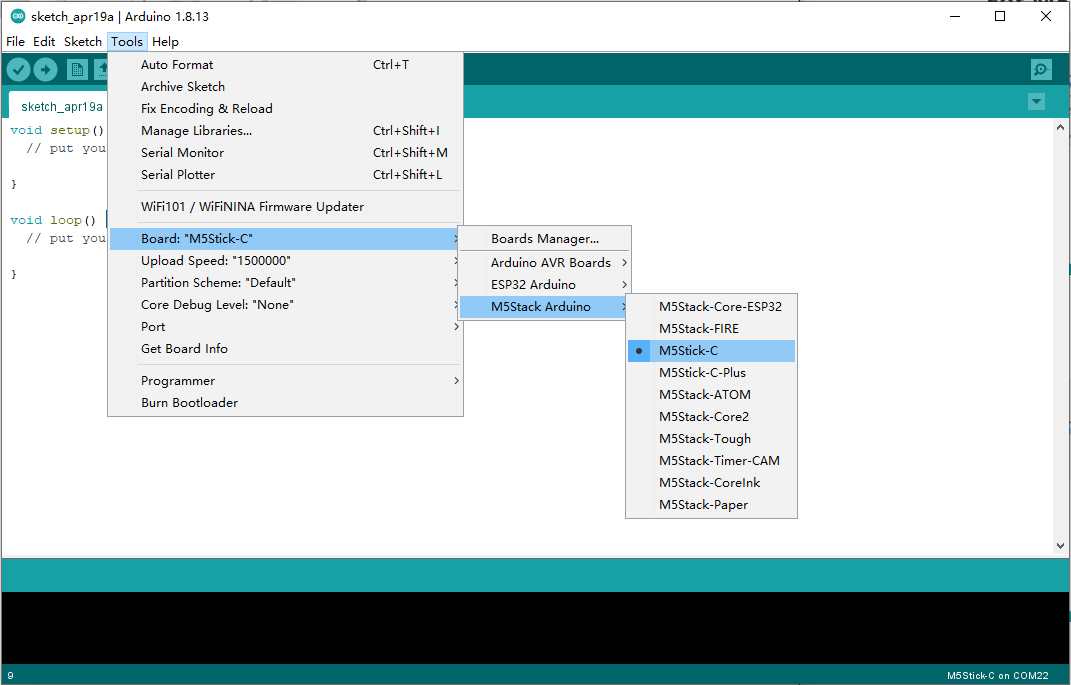Image resolution: width=1071 pixels, height=685 pixels.
Task: Click the Upload arrow toolbar icon
Action: (x=46, y=69)
